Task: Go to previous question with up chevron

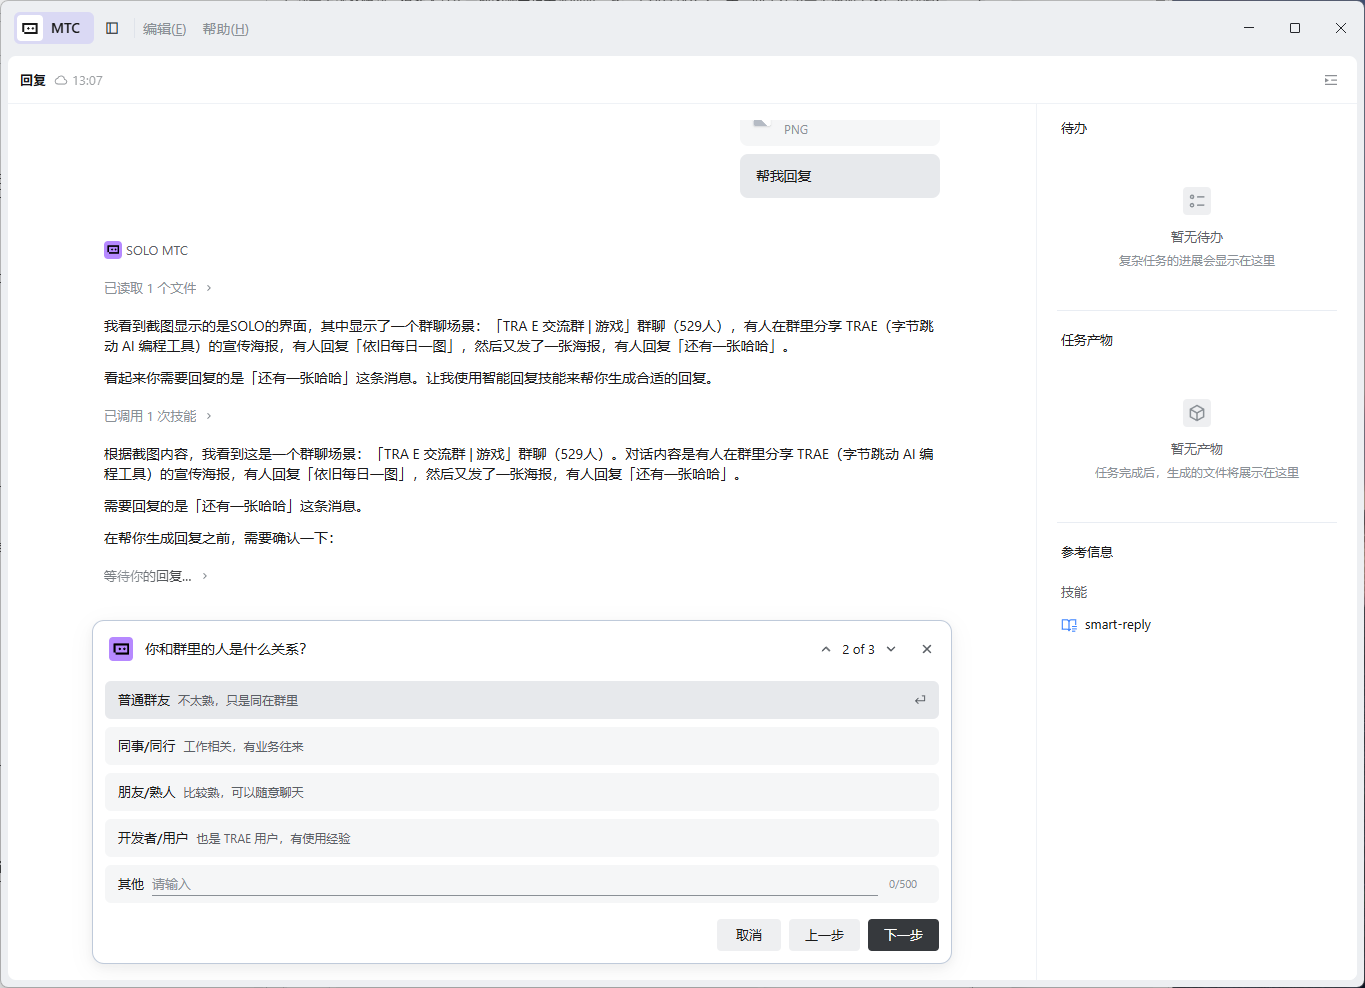Action: click(826, 649)
